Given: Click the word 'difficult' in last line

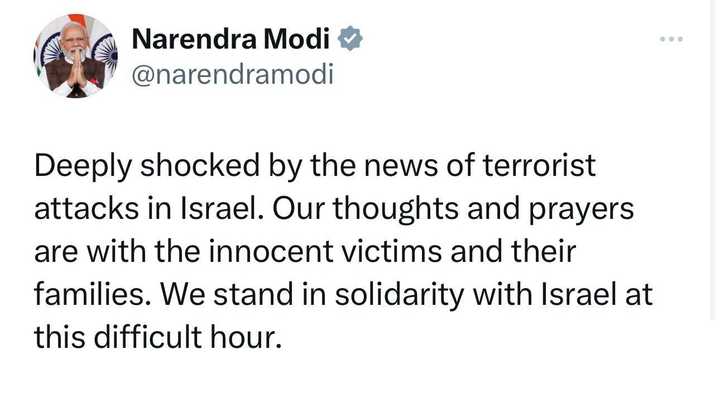Looking at the screenshot, I should point(148,337).
